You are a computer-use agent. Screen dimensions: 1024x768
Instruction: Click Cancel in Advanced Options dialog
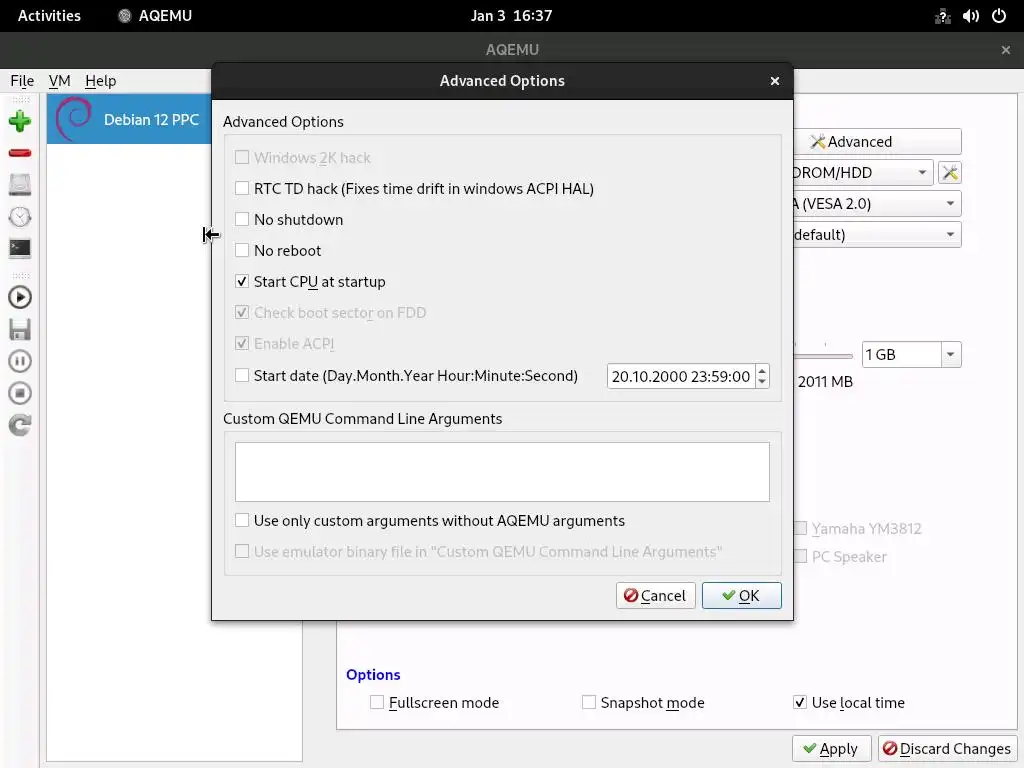tap(656, 596)
